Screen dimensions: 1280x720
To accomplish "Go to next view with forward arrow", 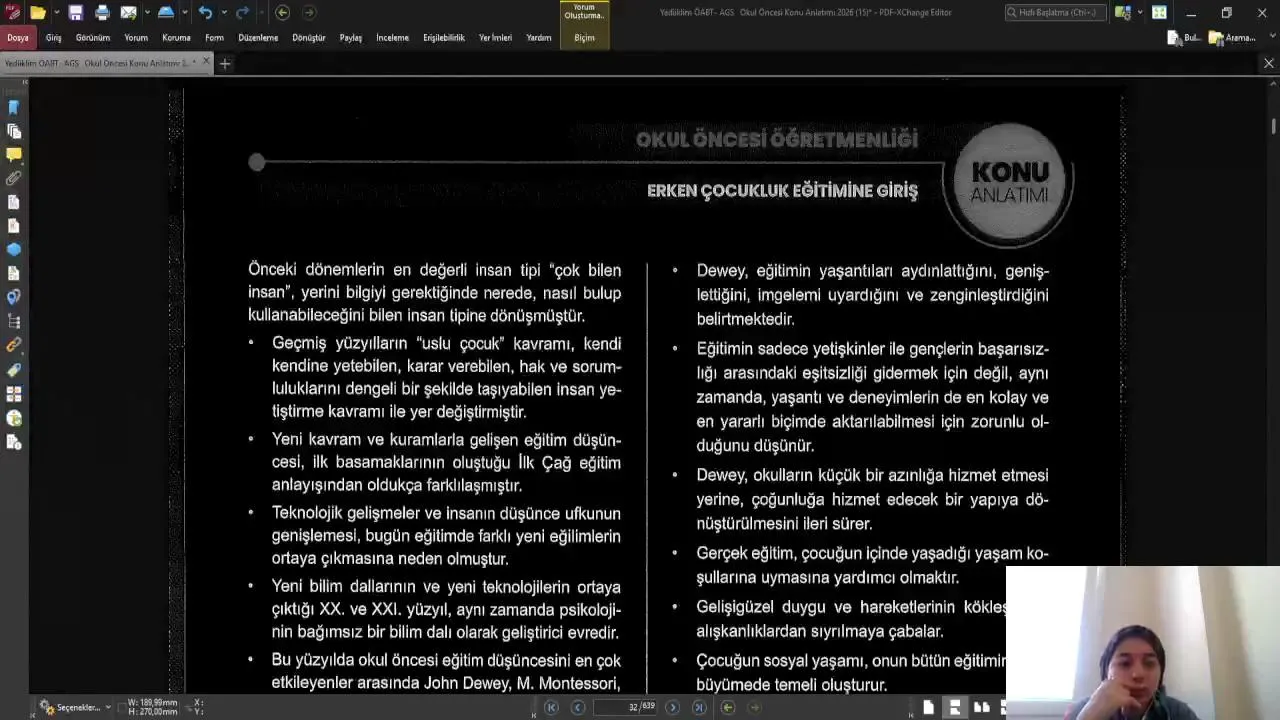I will [x=309, y=12].
